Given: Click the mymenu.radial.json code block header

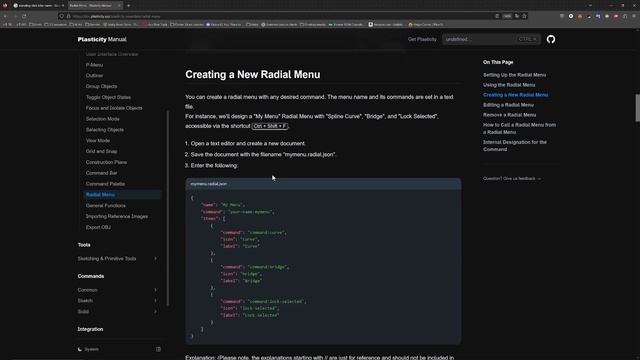Looking at the screenshot, I should click(x=323, y=184).
